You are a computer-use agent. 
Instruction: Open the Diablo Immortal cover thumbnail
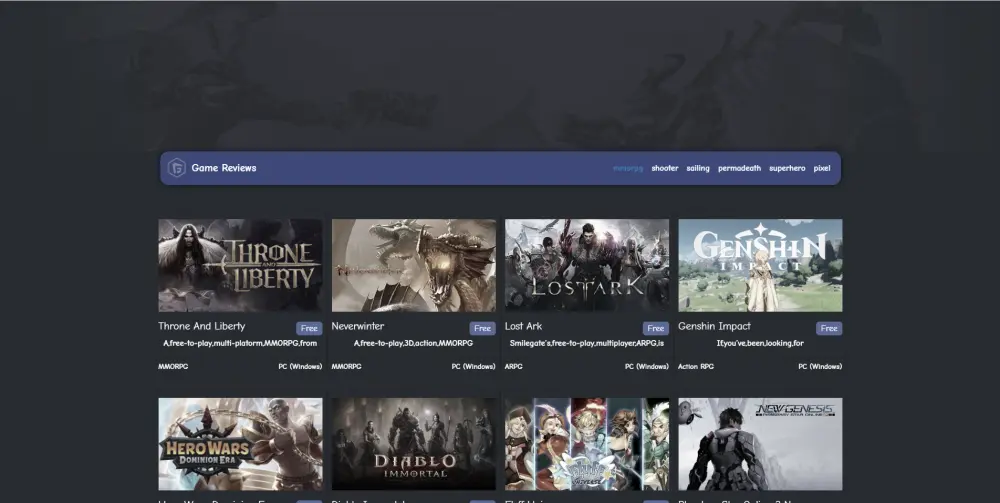[413, 444]
